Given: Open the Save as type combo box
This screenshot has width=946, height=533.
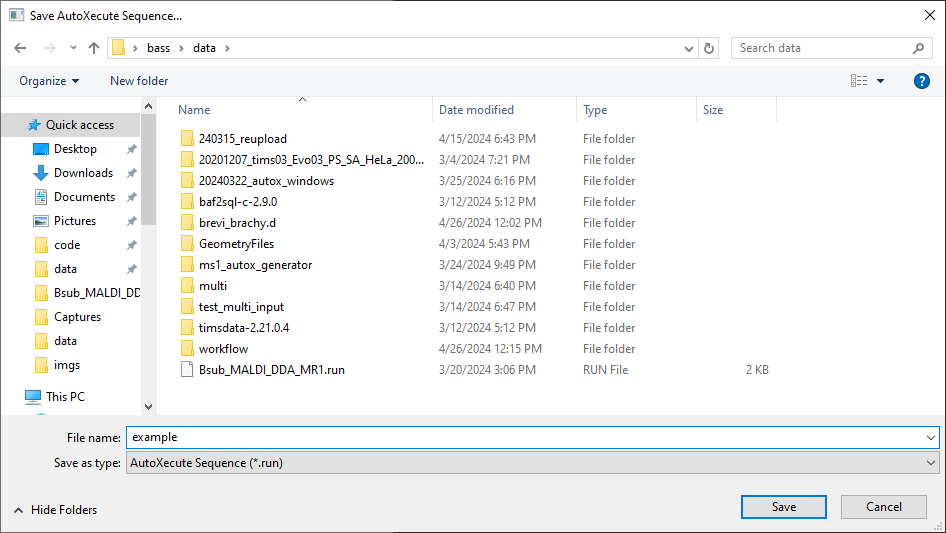Looking at the screenshot, I should click(533, 463).
